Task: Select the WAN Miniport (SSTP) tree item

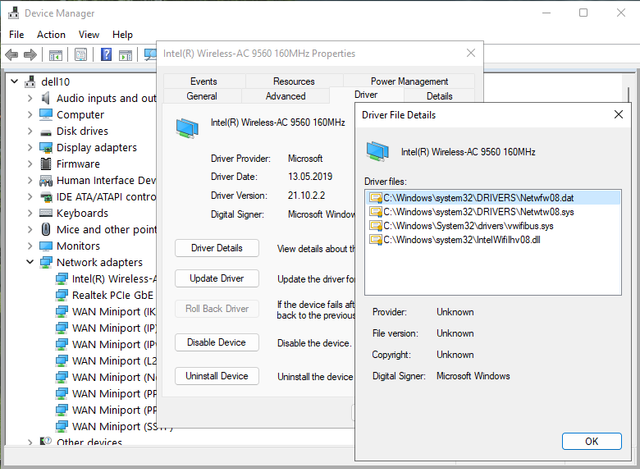Action: pos(114,427)
